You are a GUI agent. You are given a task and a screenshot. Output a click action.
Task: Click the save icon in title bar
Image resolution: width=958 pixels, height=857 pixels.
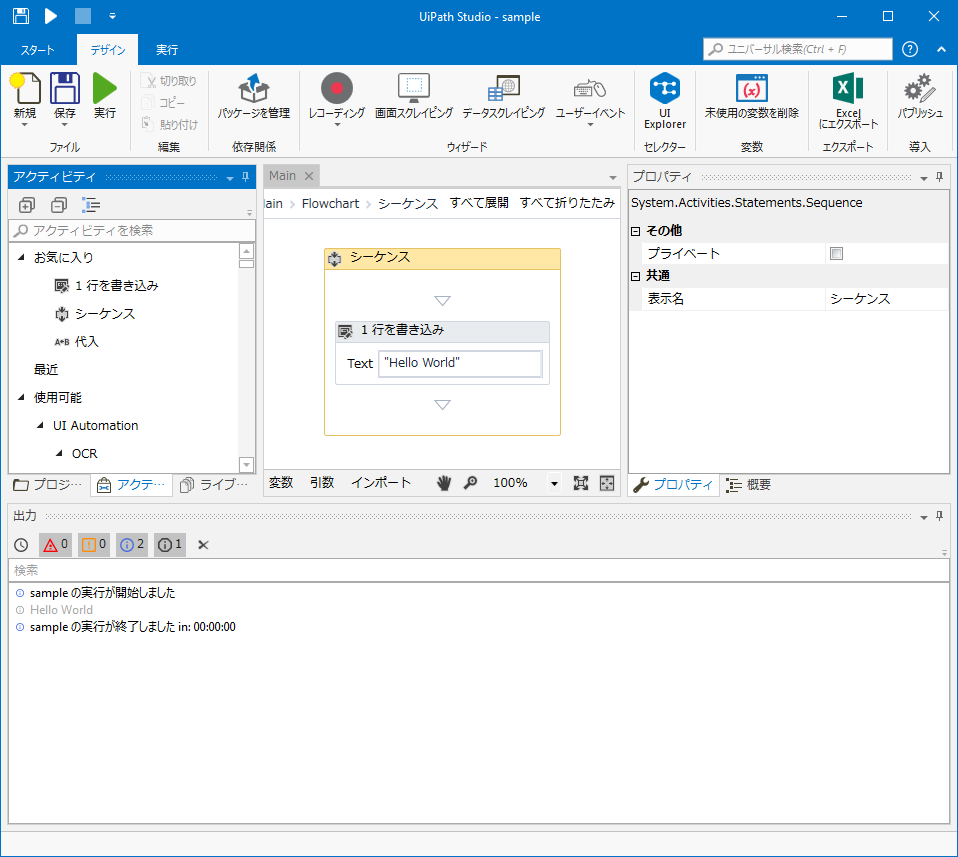coord(21,16)
